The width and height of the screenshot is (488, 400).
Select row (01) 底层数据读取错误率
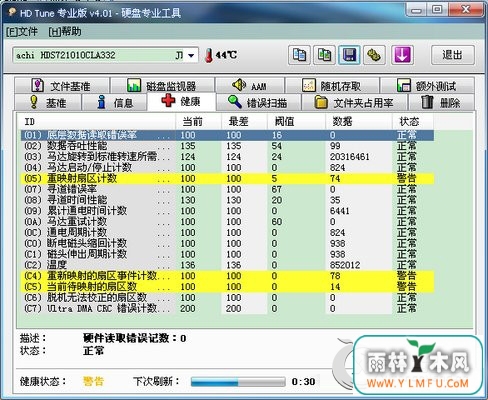227,135
